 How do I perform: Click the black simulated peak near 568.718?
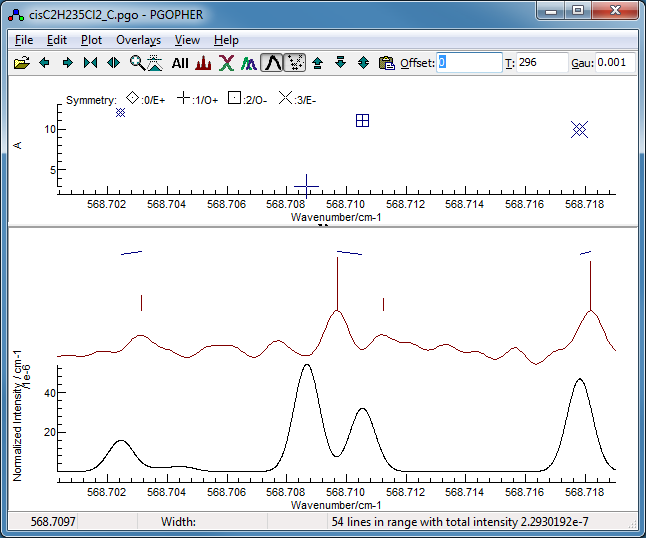tap(580, 379)
